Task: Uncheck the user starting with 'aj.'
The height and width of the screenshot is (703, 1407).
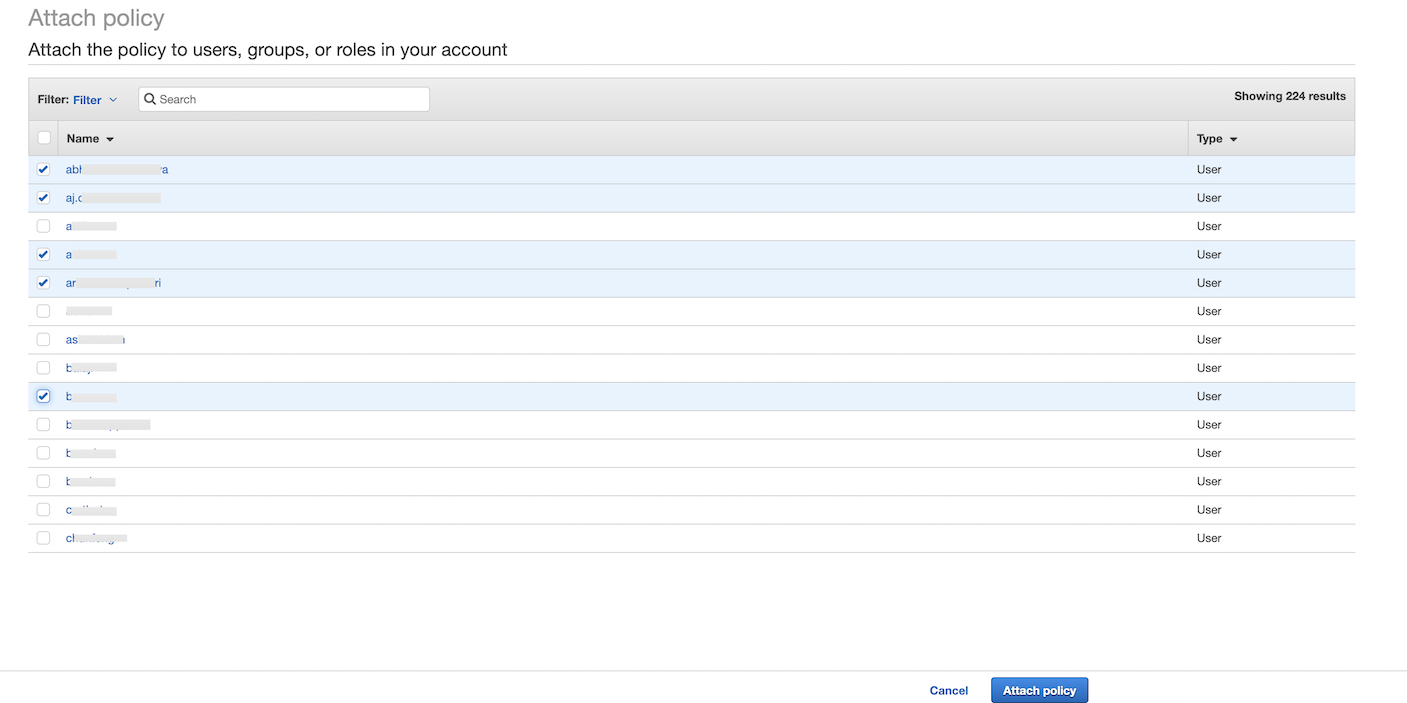Action: pos(43,198)
